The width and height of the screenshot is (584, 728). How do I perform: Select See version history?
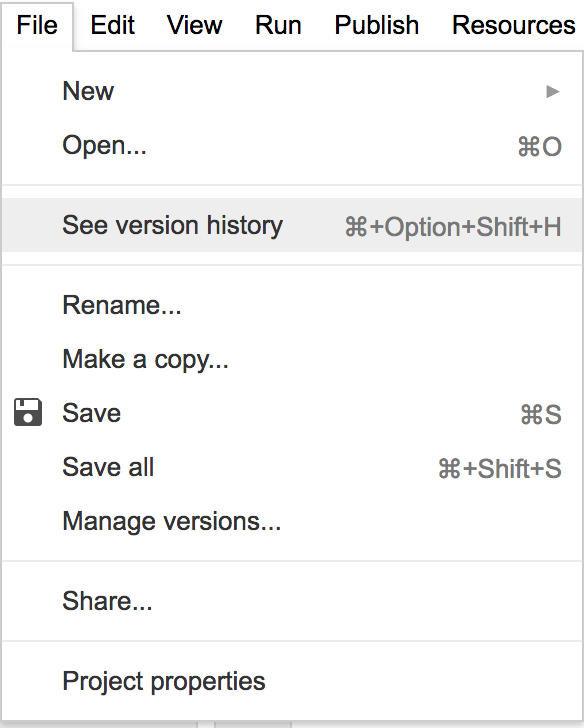pyautogui.click(x=292, y=225)
